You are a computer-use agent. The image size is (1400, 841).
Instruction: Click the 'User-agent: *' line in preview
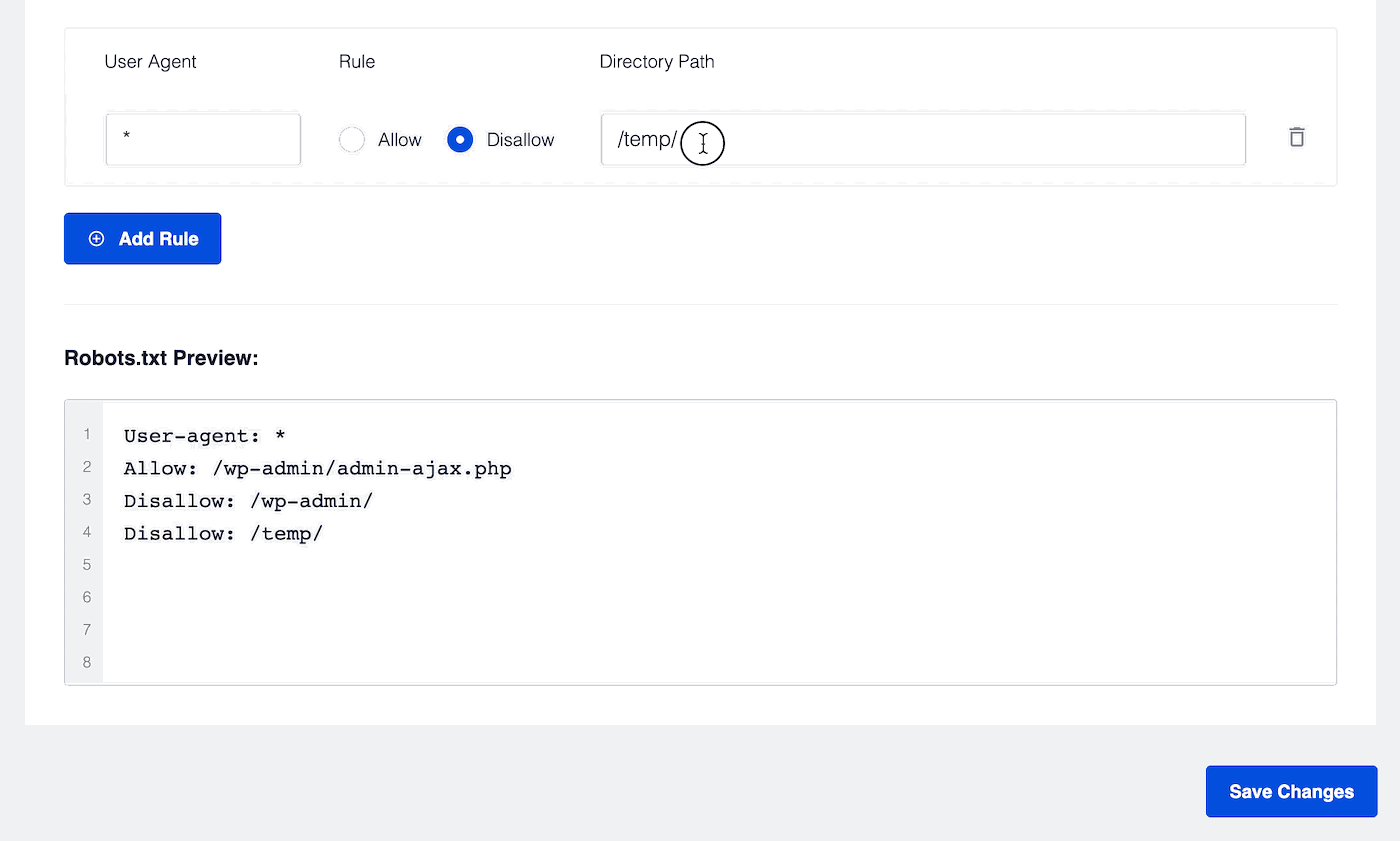coord(205,436)
